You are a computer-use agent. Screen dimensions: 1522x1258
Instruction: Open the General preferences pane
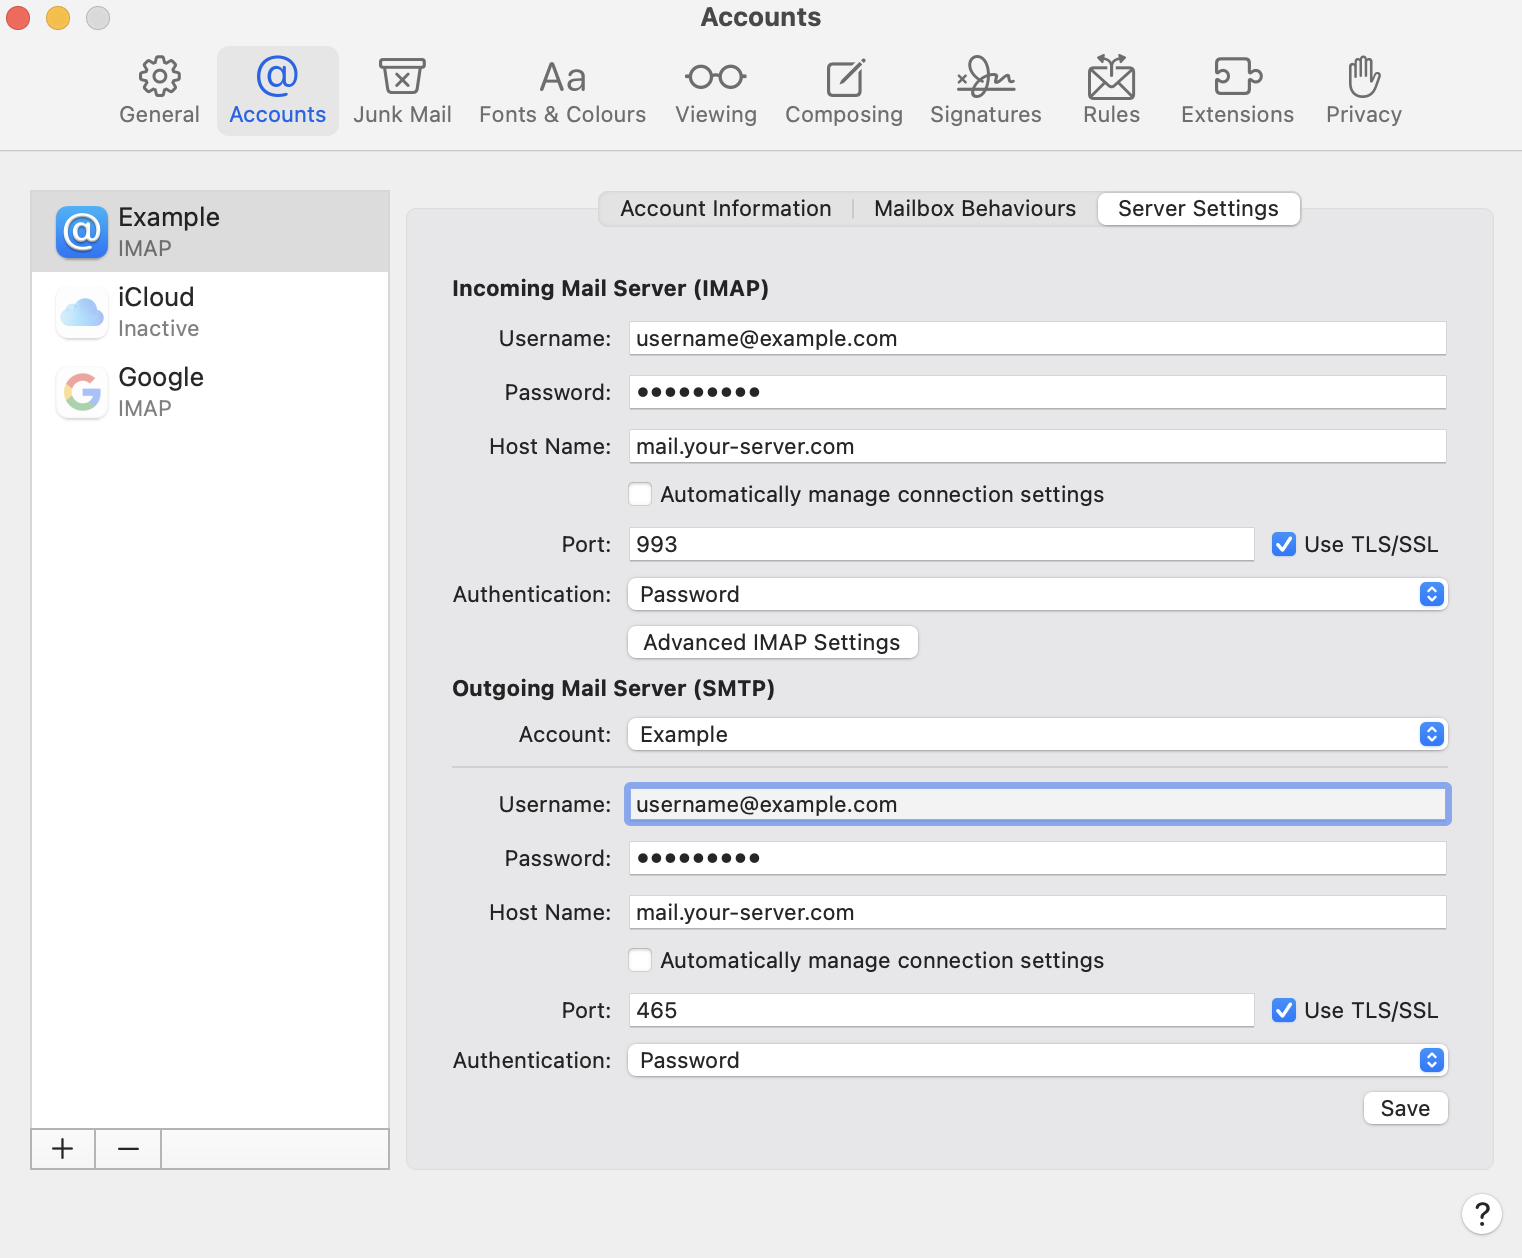[x=159, y=91]
